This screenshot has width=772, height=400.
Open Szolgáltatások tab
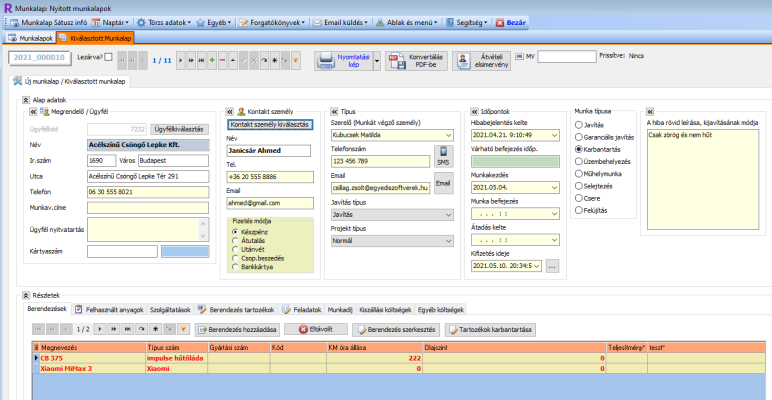click(x=170, y=309)
